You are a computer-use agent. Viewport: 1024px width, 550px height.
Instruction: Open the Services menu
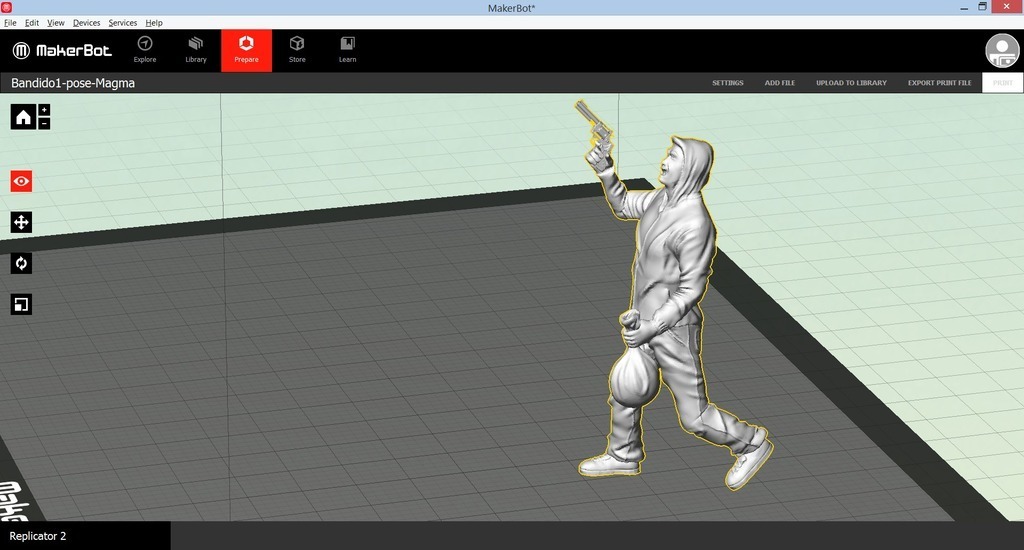point(123,22)
